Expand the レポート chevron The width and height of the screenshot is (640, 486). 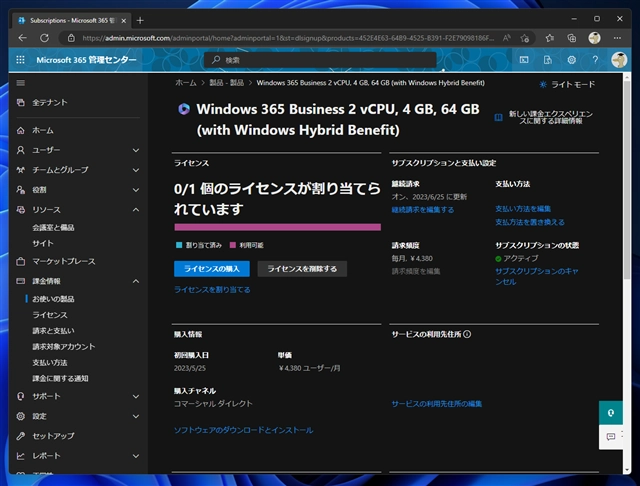pyautogui.click(x=136, y=456)
